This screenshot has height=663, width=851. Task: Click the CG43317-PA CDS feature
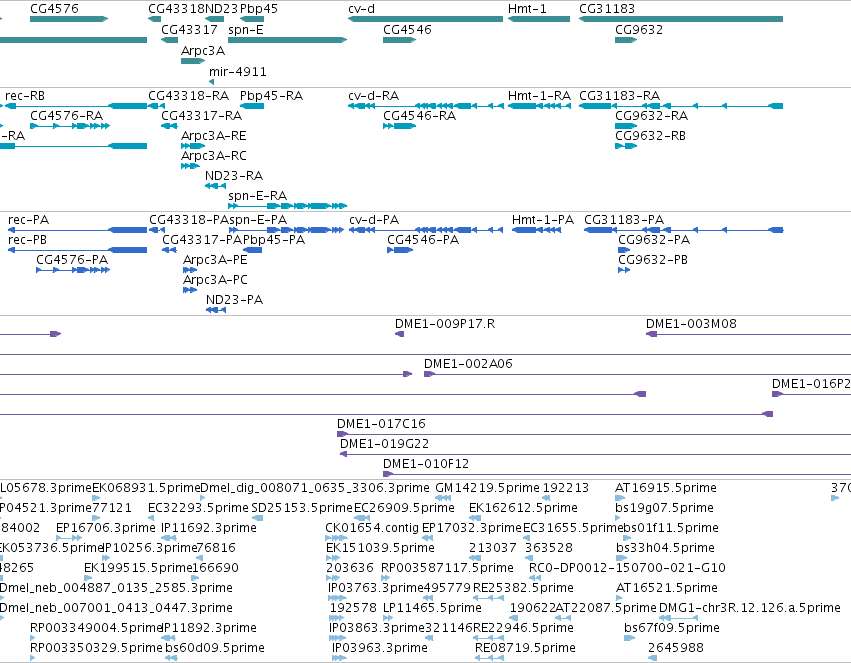169,250
